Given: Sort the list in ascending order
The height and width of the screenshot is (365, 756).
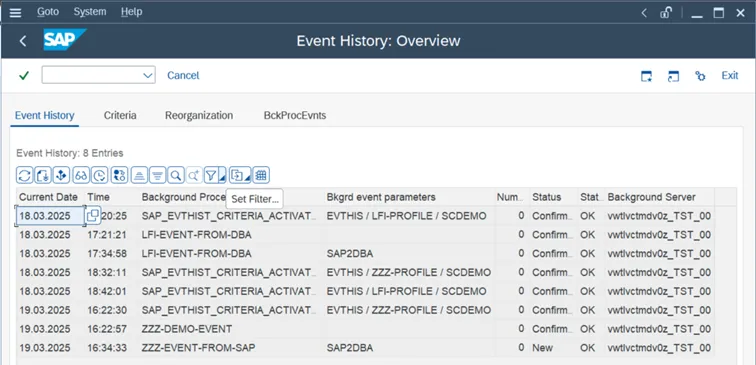Looking at the screenshot, I should [139, 176].
